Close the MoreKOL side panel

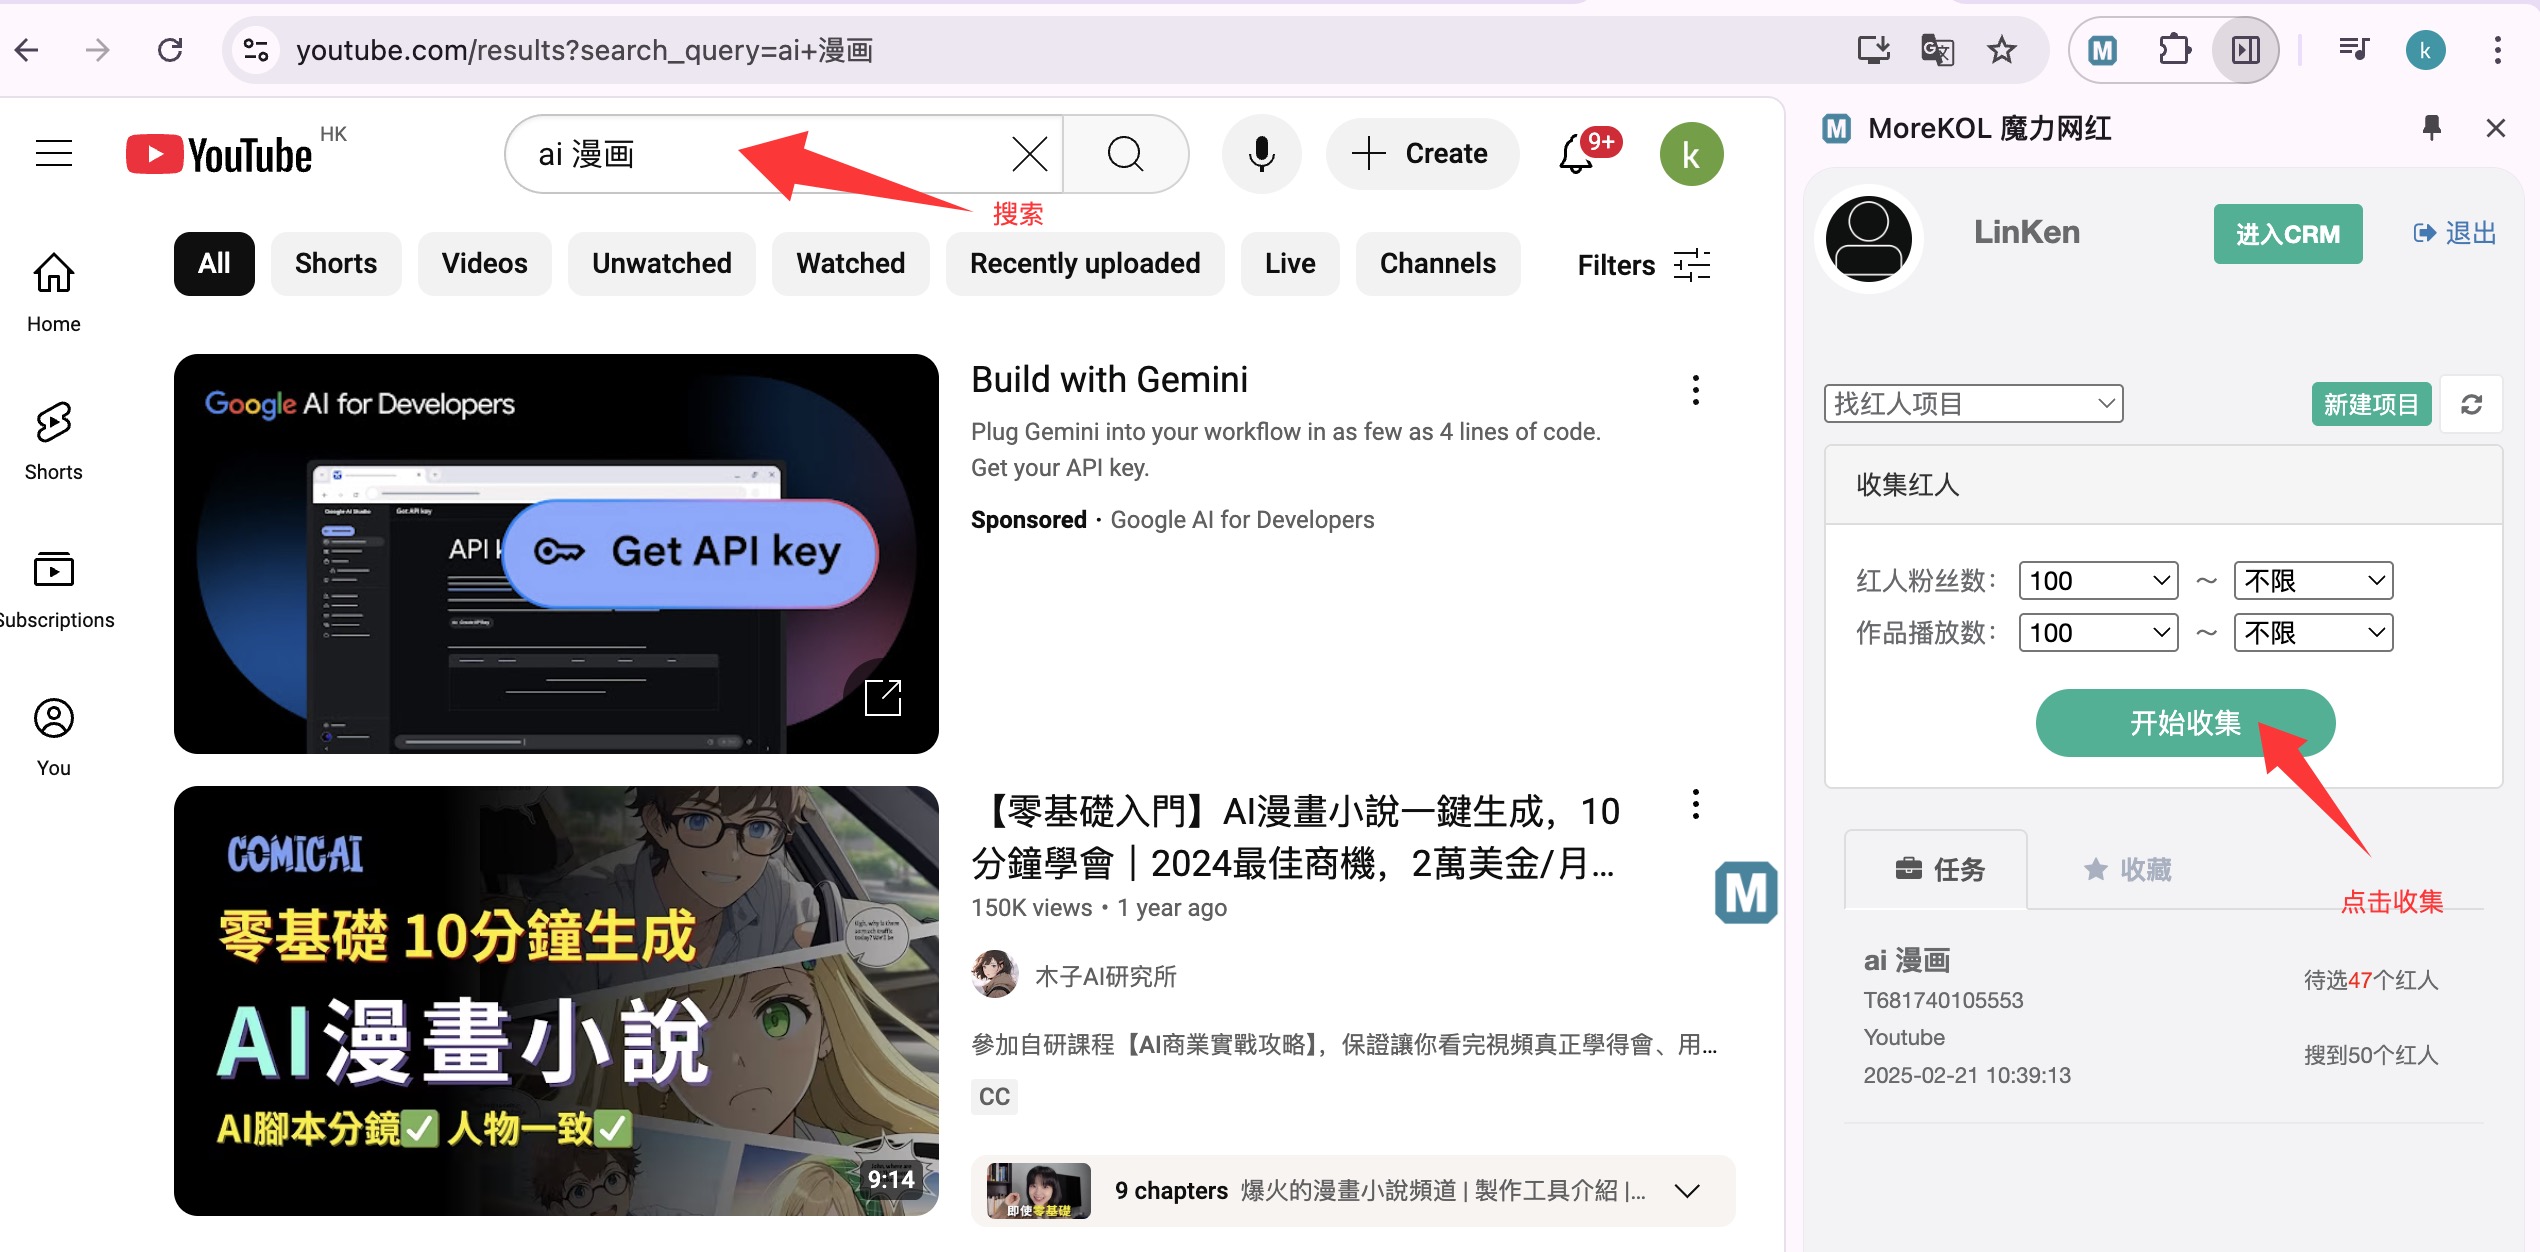click(x=2495, y=128)
